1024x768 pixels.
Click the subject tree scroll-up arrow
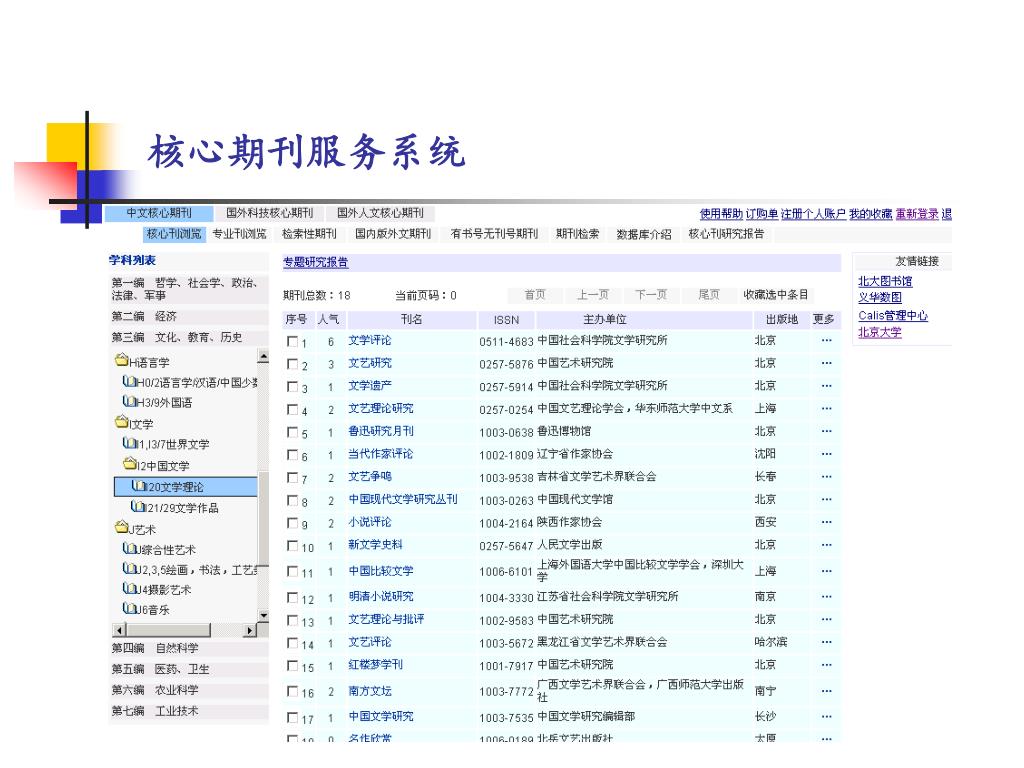pyautogui.click(x=263, y=357)
